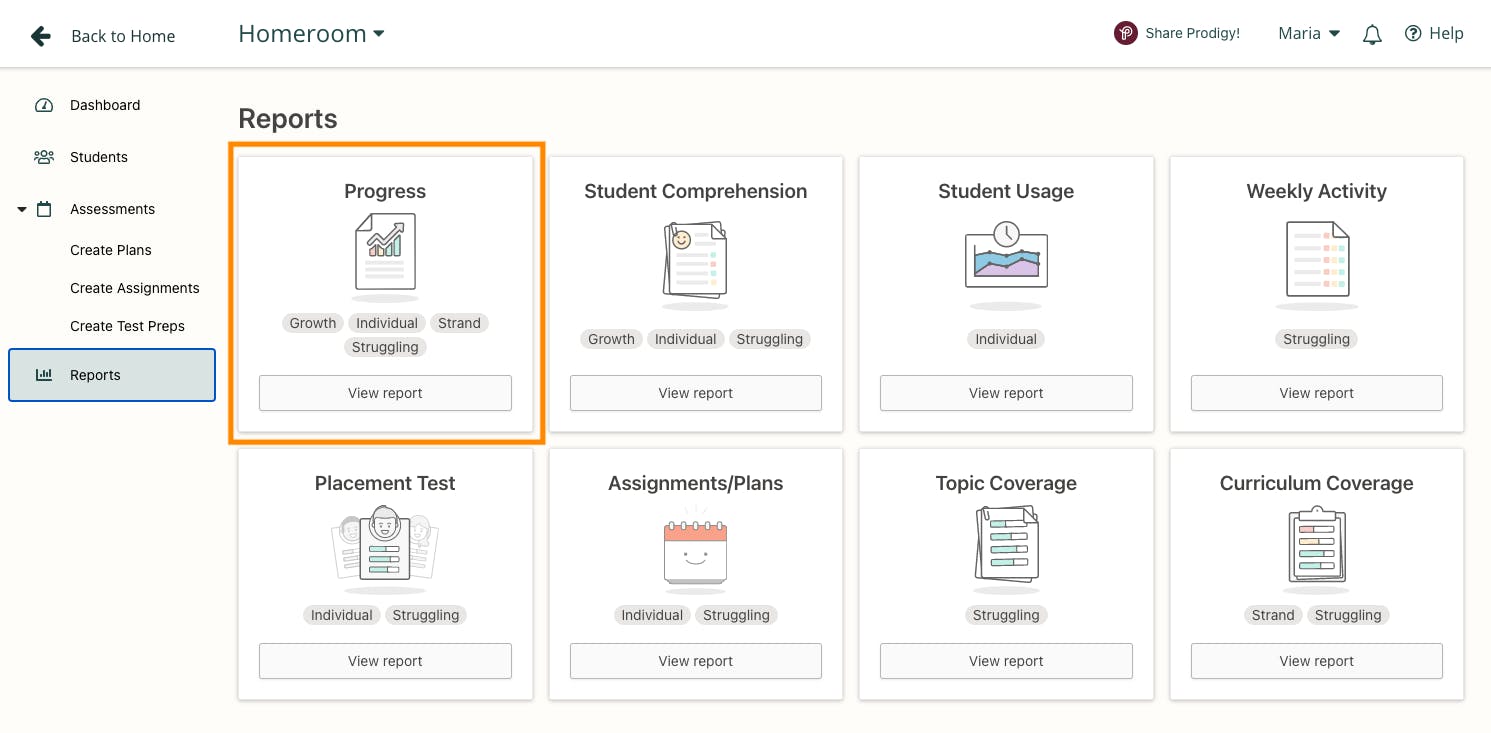Open Create Assignments in sidebar
The width and height of the screenshot is (1491, 733).
[x=135, y=288]
